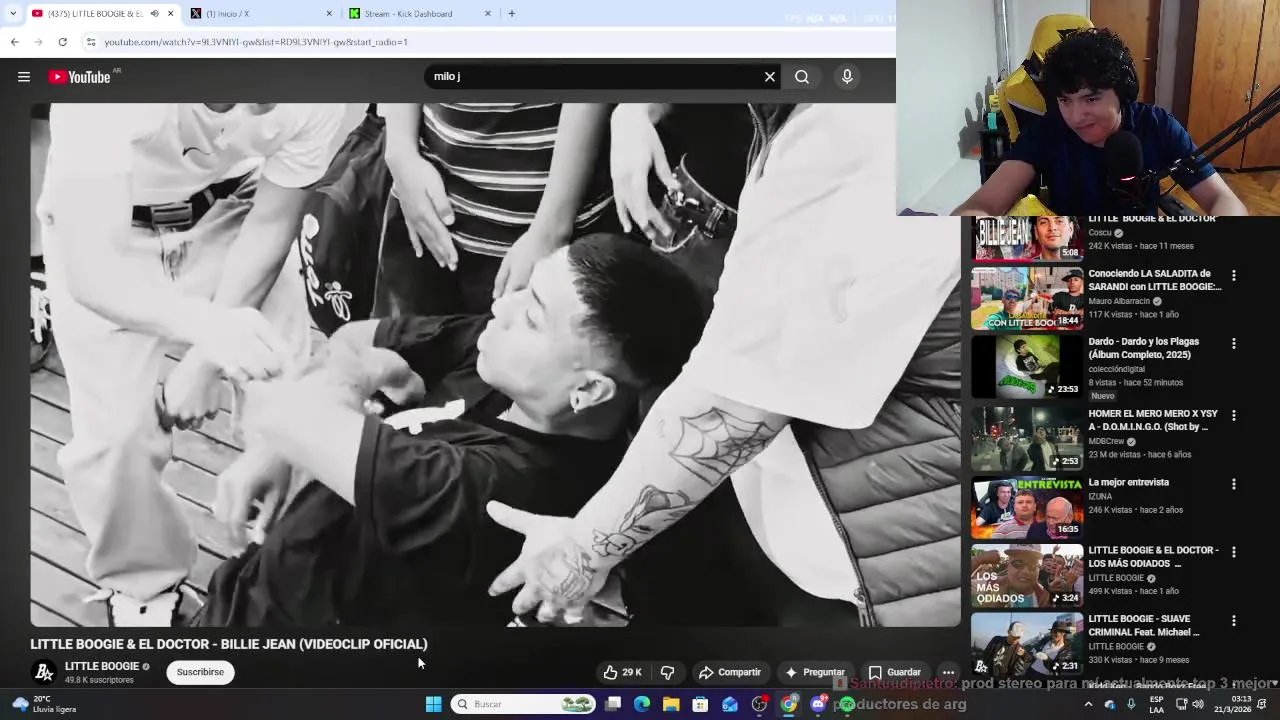
Task: Open Conociendo LA SALADITA video thumbnail
Action: [1027, 298]
